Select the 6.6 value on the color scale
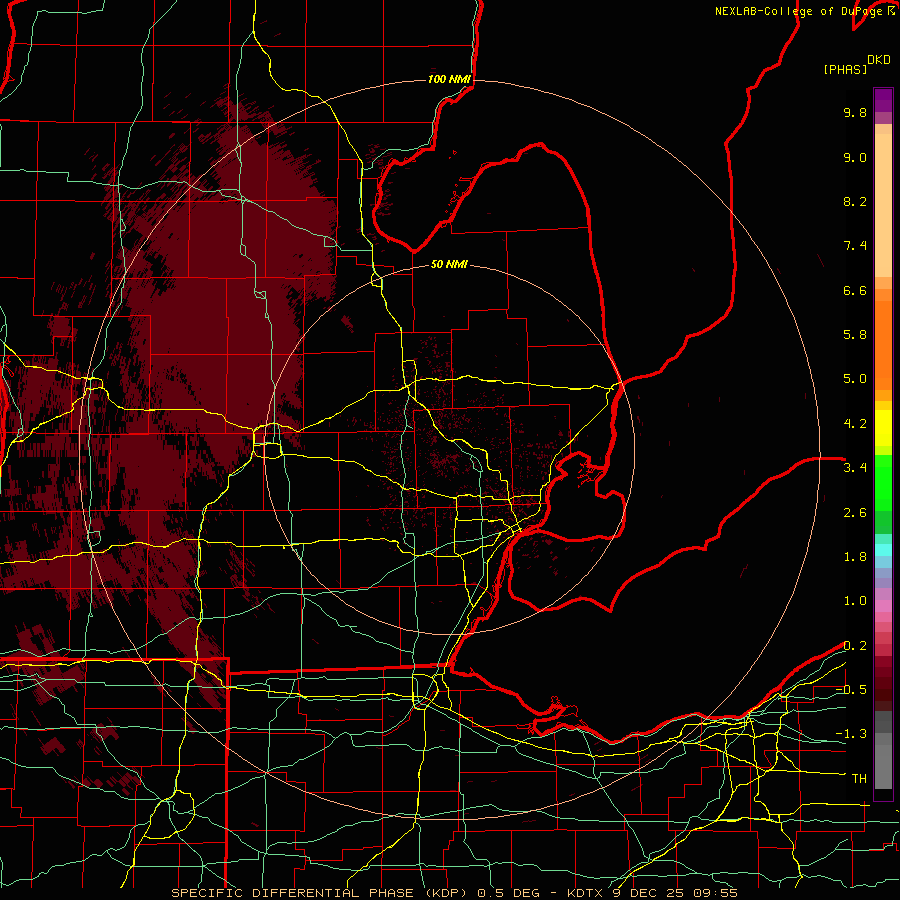 coord(855,290)
